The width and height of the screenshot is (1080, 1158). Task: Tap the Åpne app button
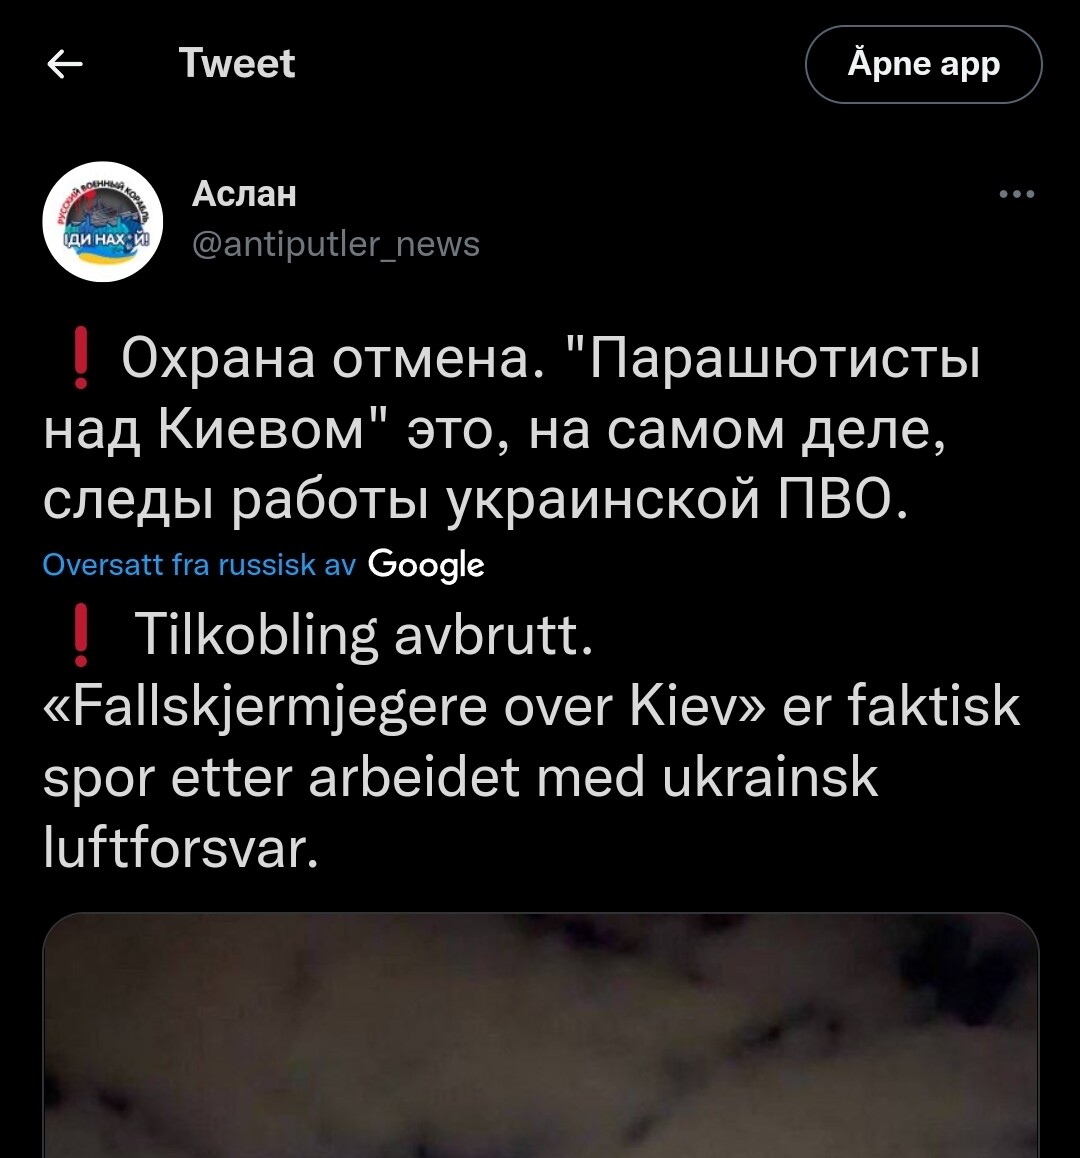point(923,64)
